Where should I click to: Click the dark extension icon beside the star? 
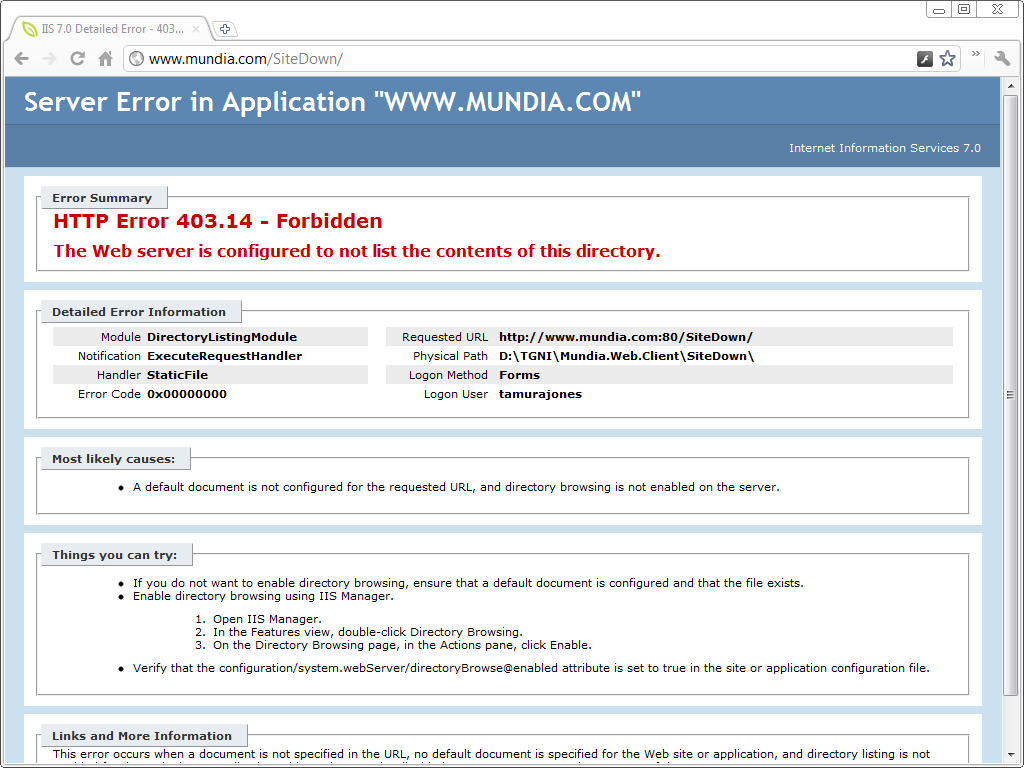pyautogui.click(x=925, y=59)
